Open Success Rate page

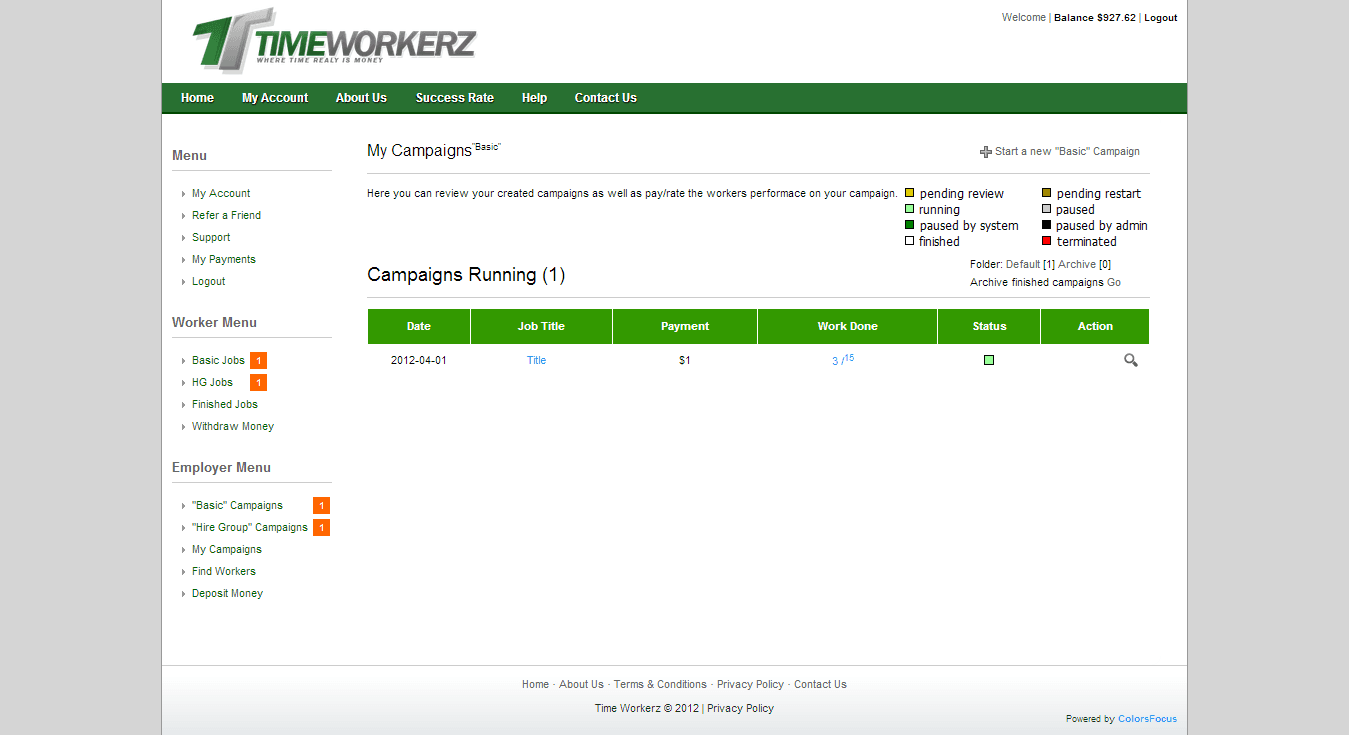[x=455, y=98]
